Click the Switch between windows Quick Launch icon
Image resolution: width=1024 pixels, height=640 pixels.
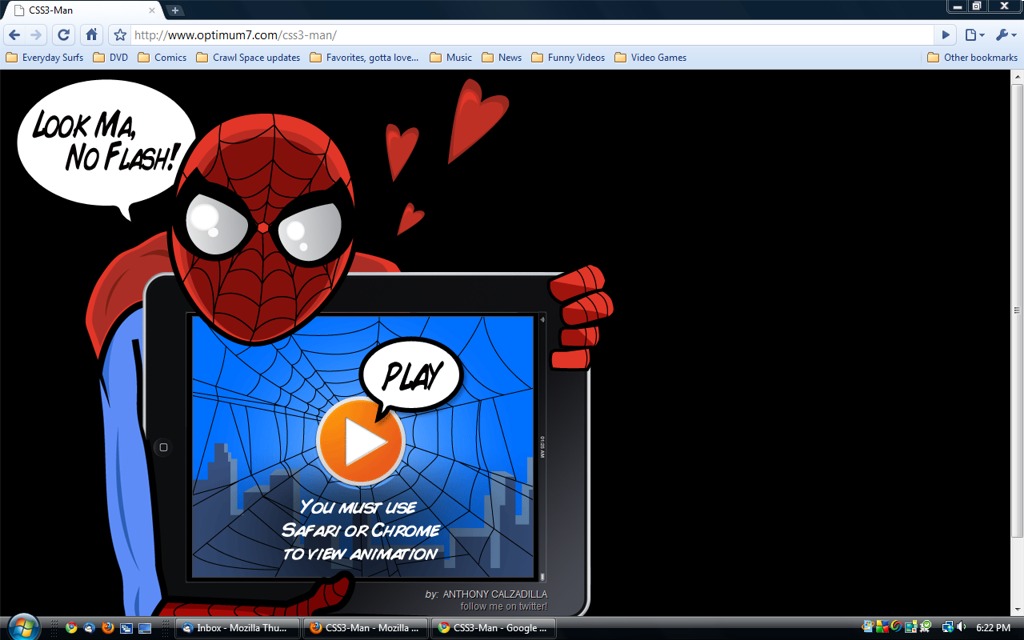point(126,628)
